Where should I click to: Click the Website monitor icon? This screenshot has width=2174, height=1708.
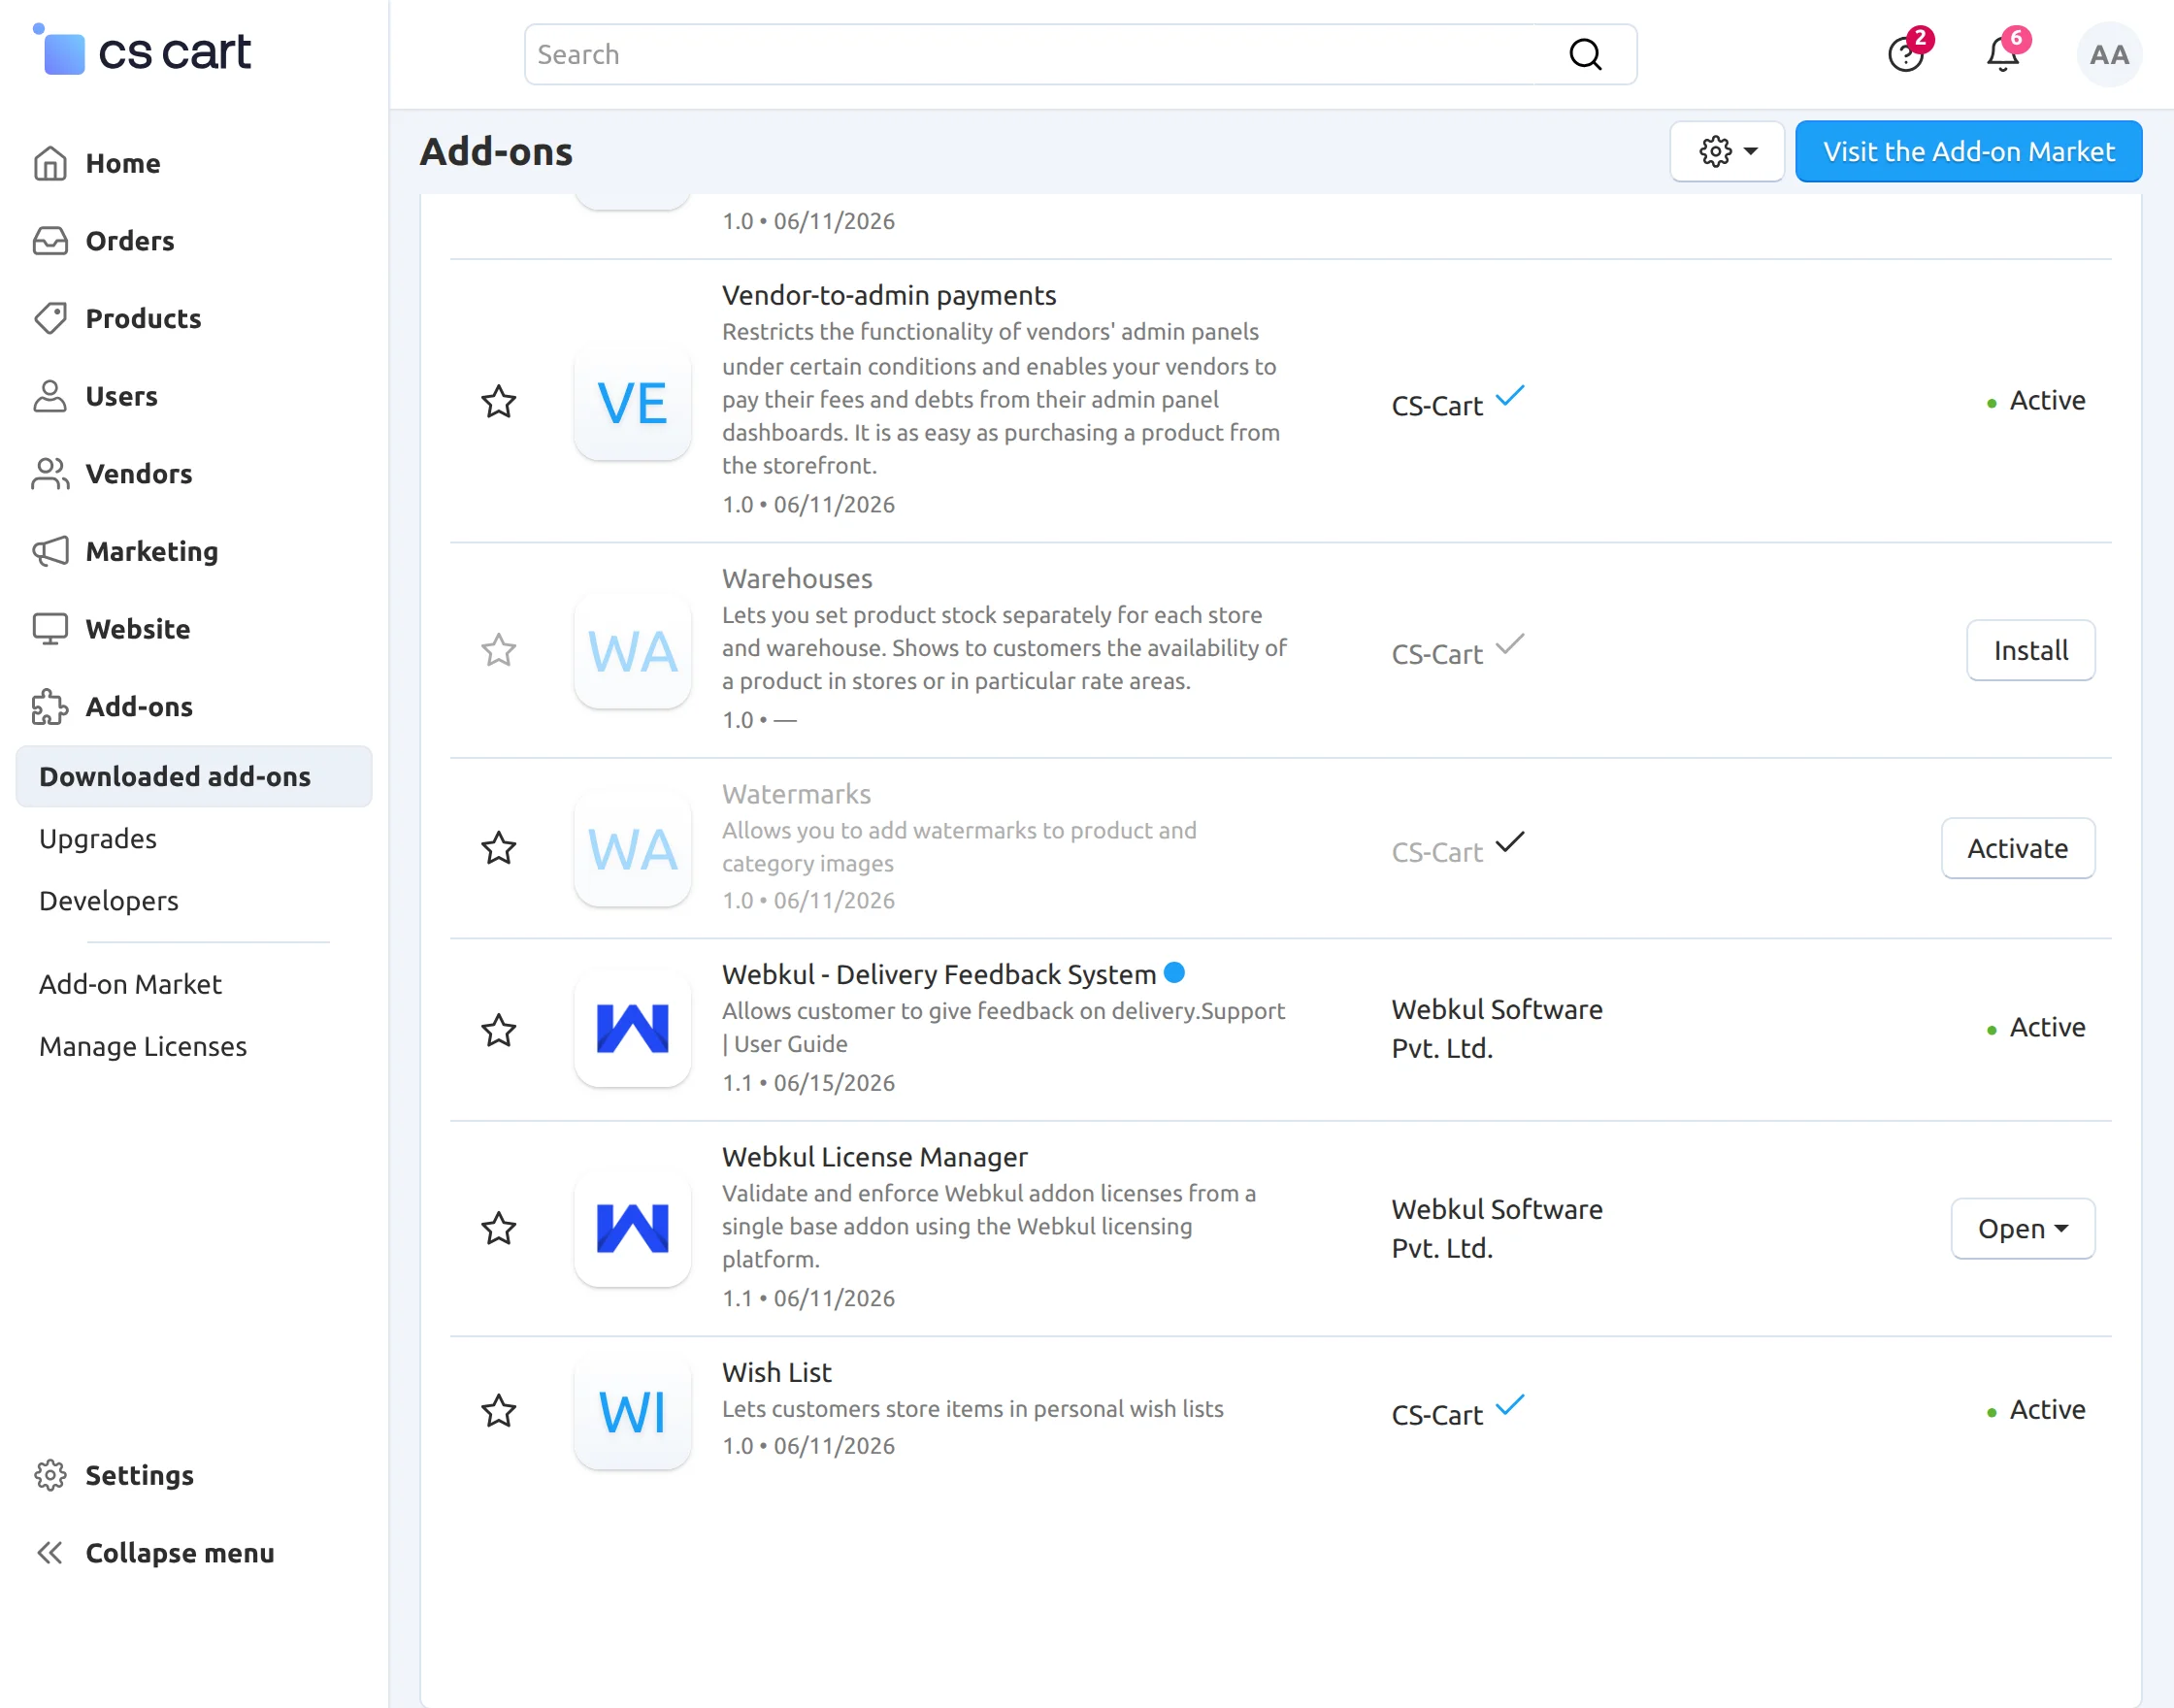pyautogui.click(x=50, y=629)
